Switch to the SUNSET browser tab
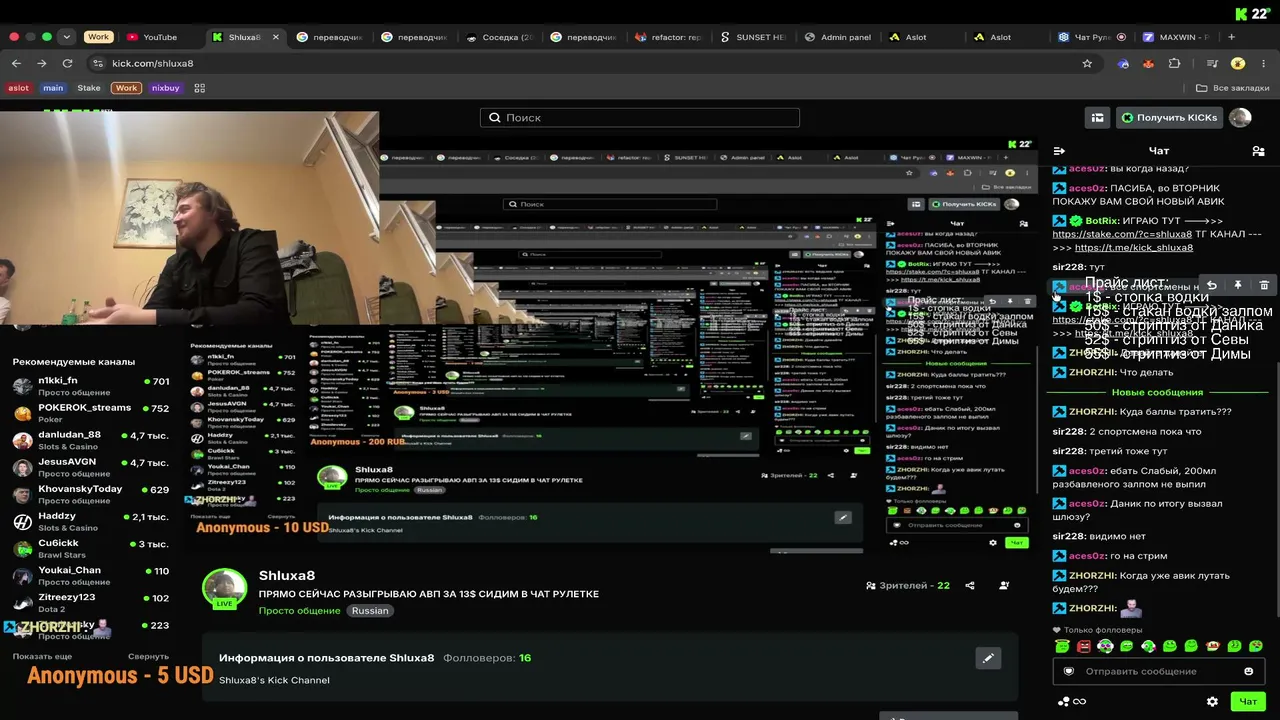Screen dimensions: 1280x720 coord(752,37)
